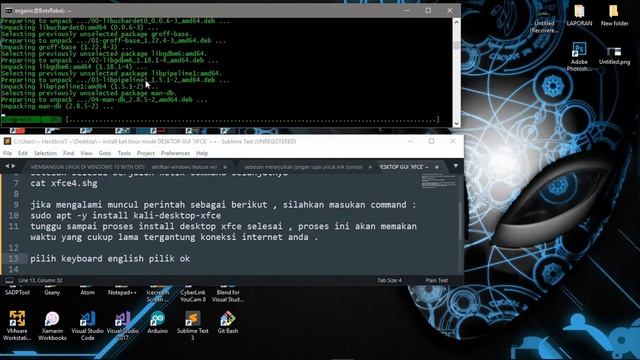Click the CyberLink YouCam 8 shortcut label
This screenshot has height=360, width=640.
193,296
